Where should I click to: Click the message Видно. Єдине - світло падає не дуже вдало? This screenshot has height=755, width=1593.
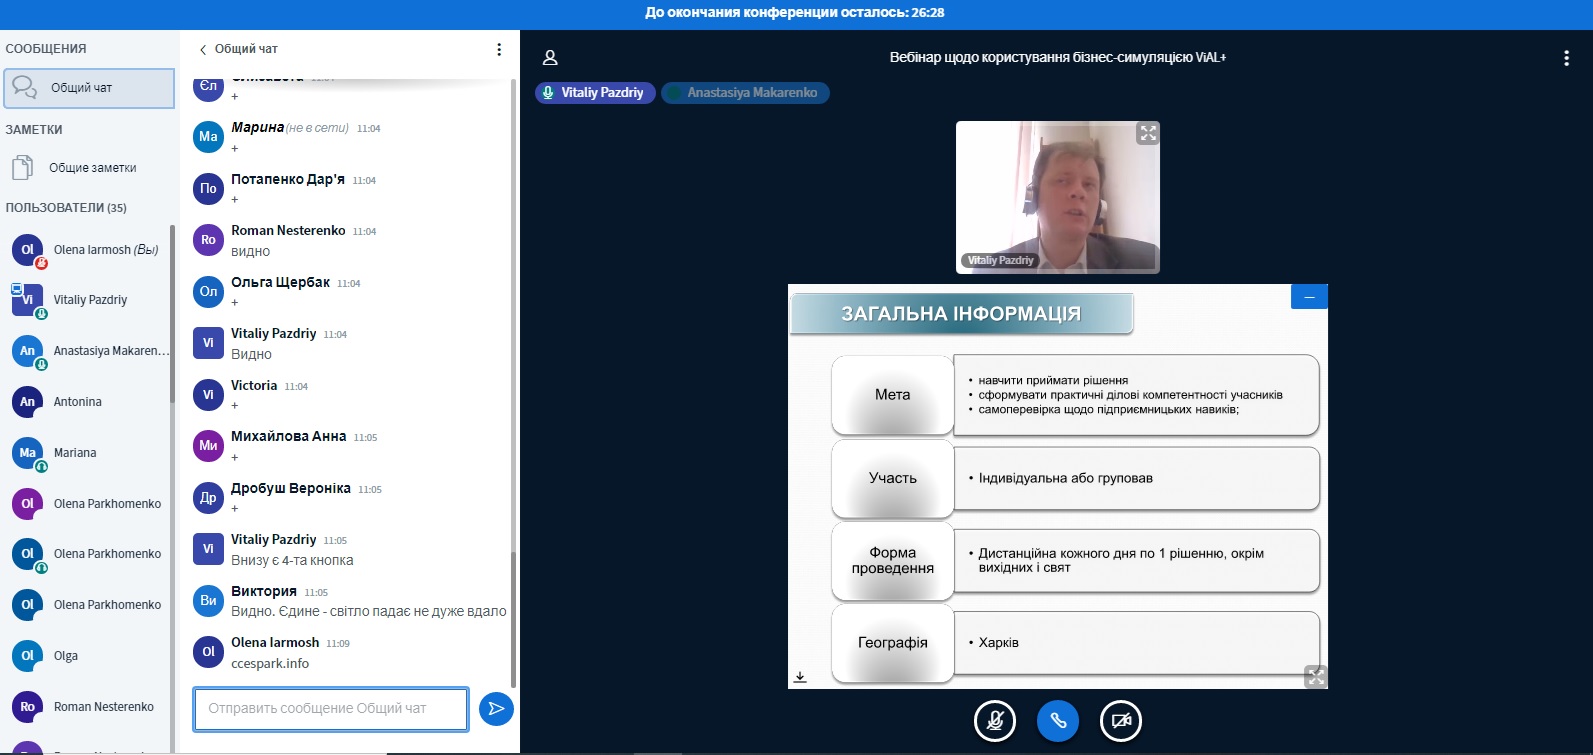(x=369, y=612)
